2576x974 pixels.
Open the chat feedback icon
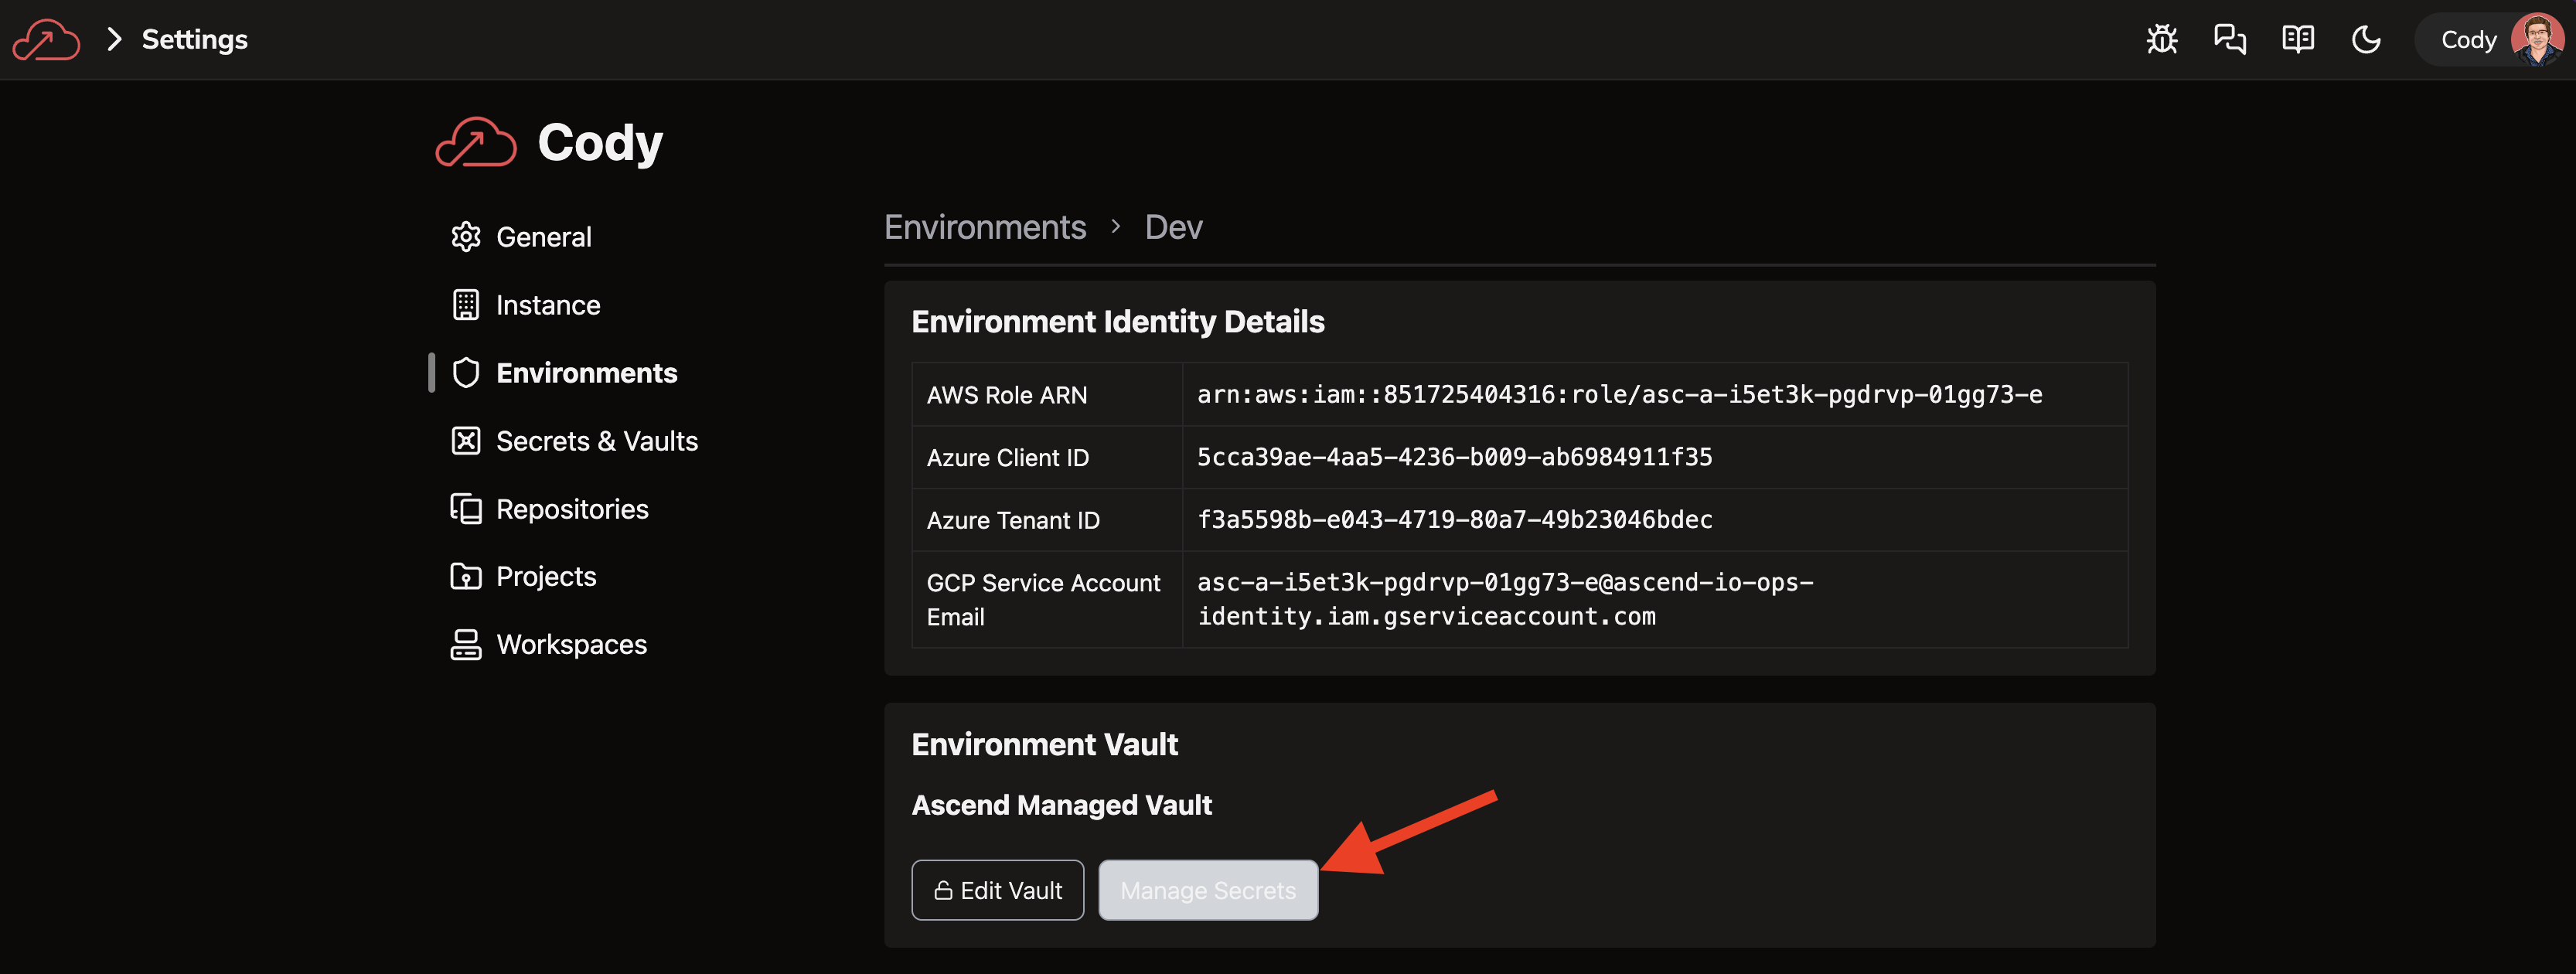tap(2229, 40)
